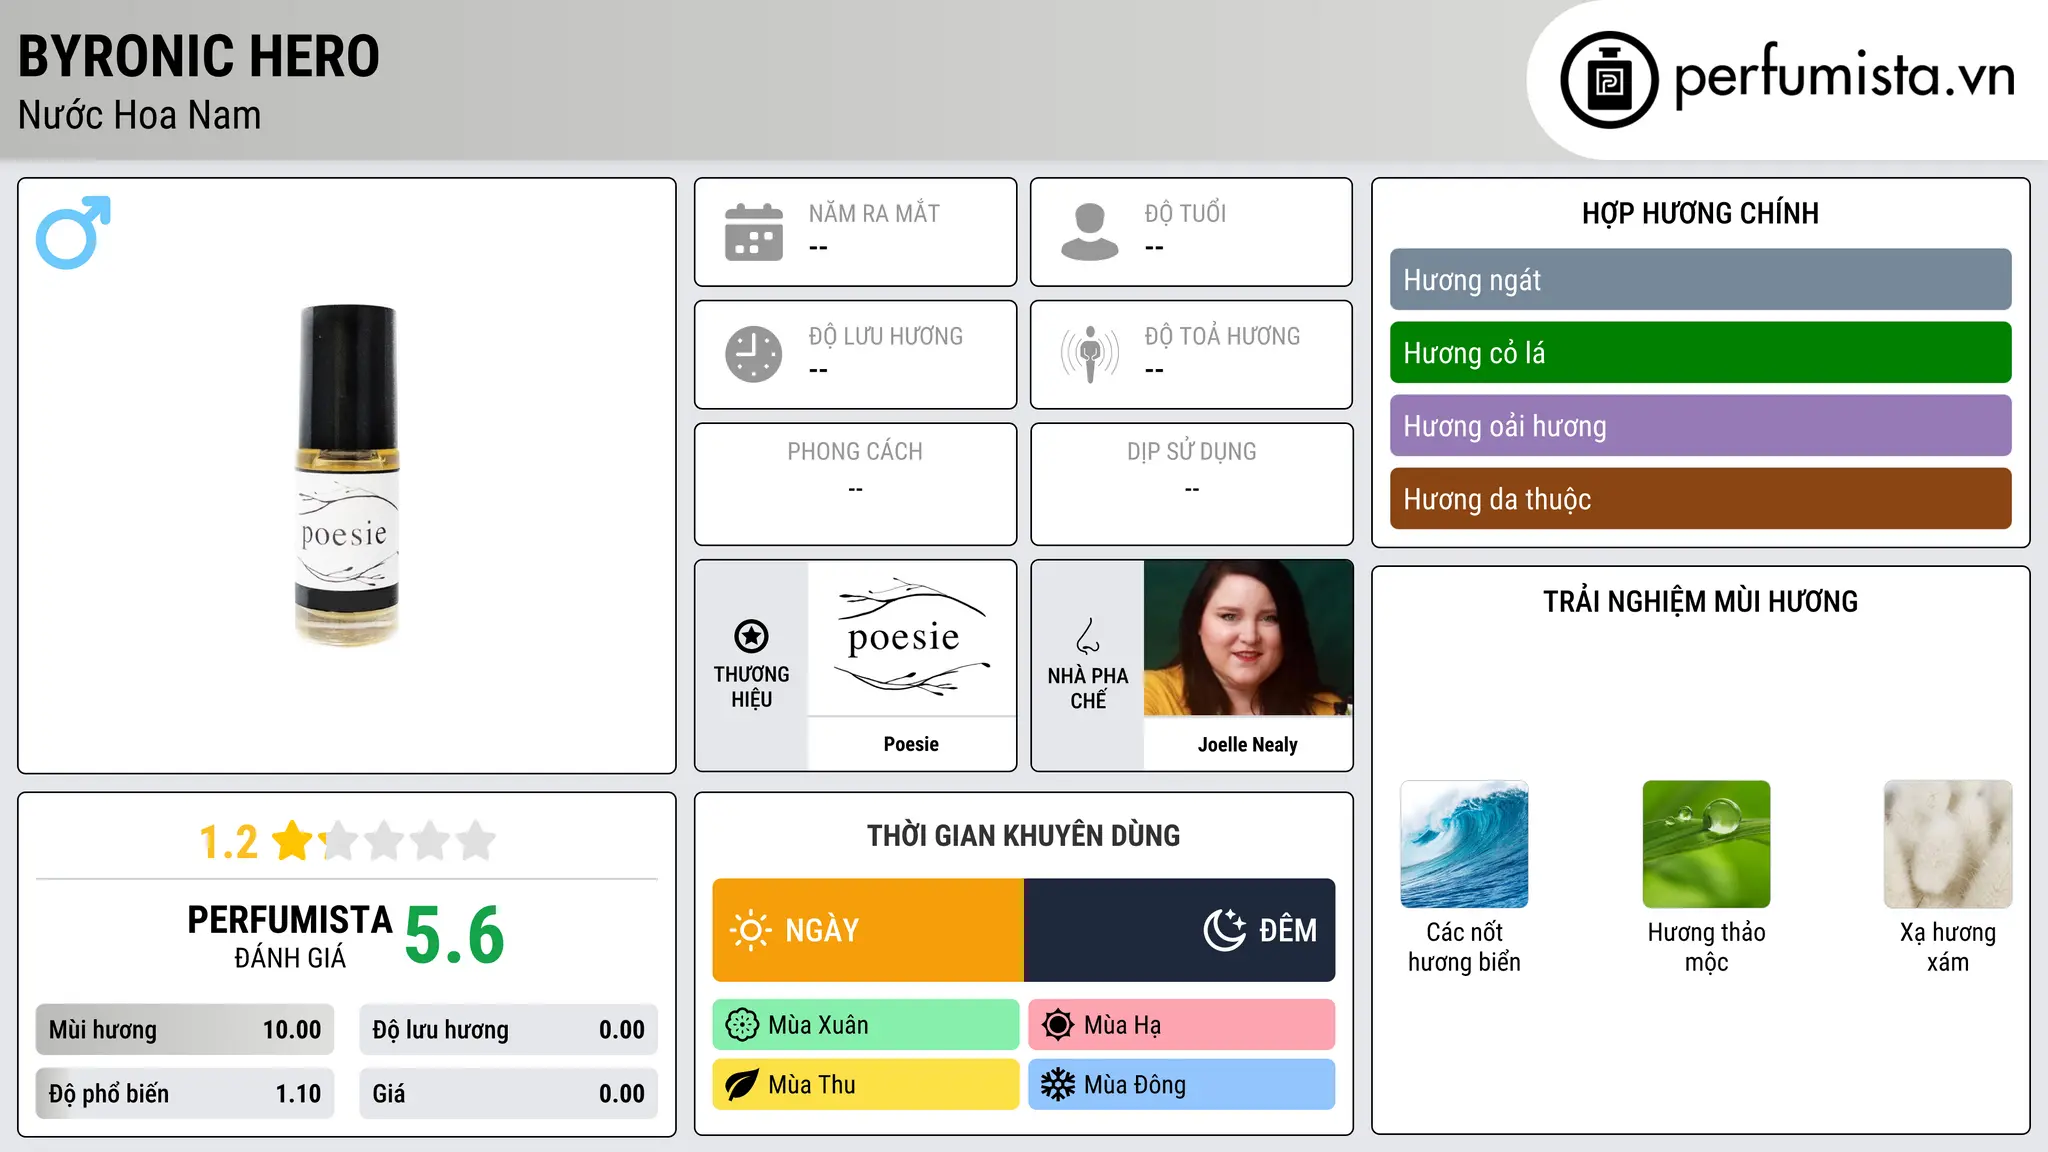The image size is (2048, 1152).
Task: Click the ĐỘ TUỔI label
Action: point(1185,213)
